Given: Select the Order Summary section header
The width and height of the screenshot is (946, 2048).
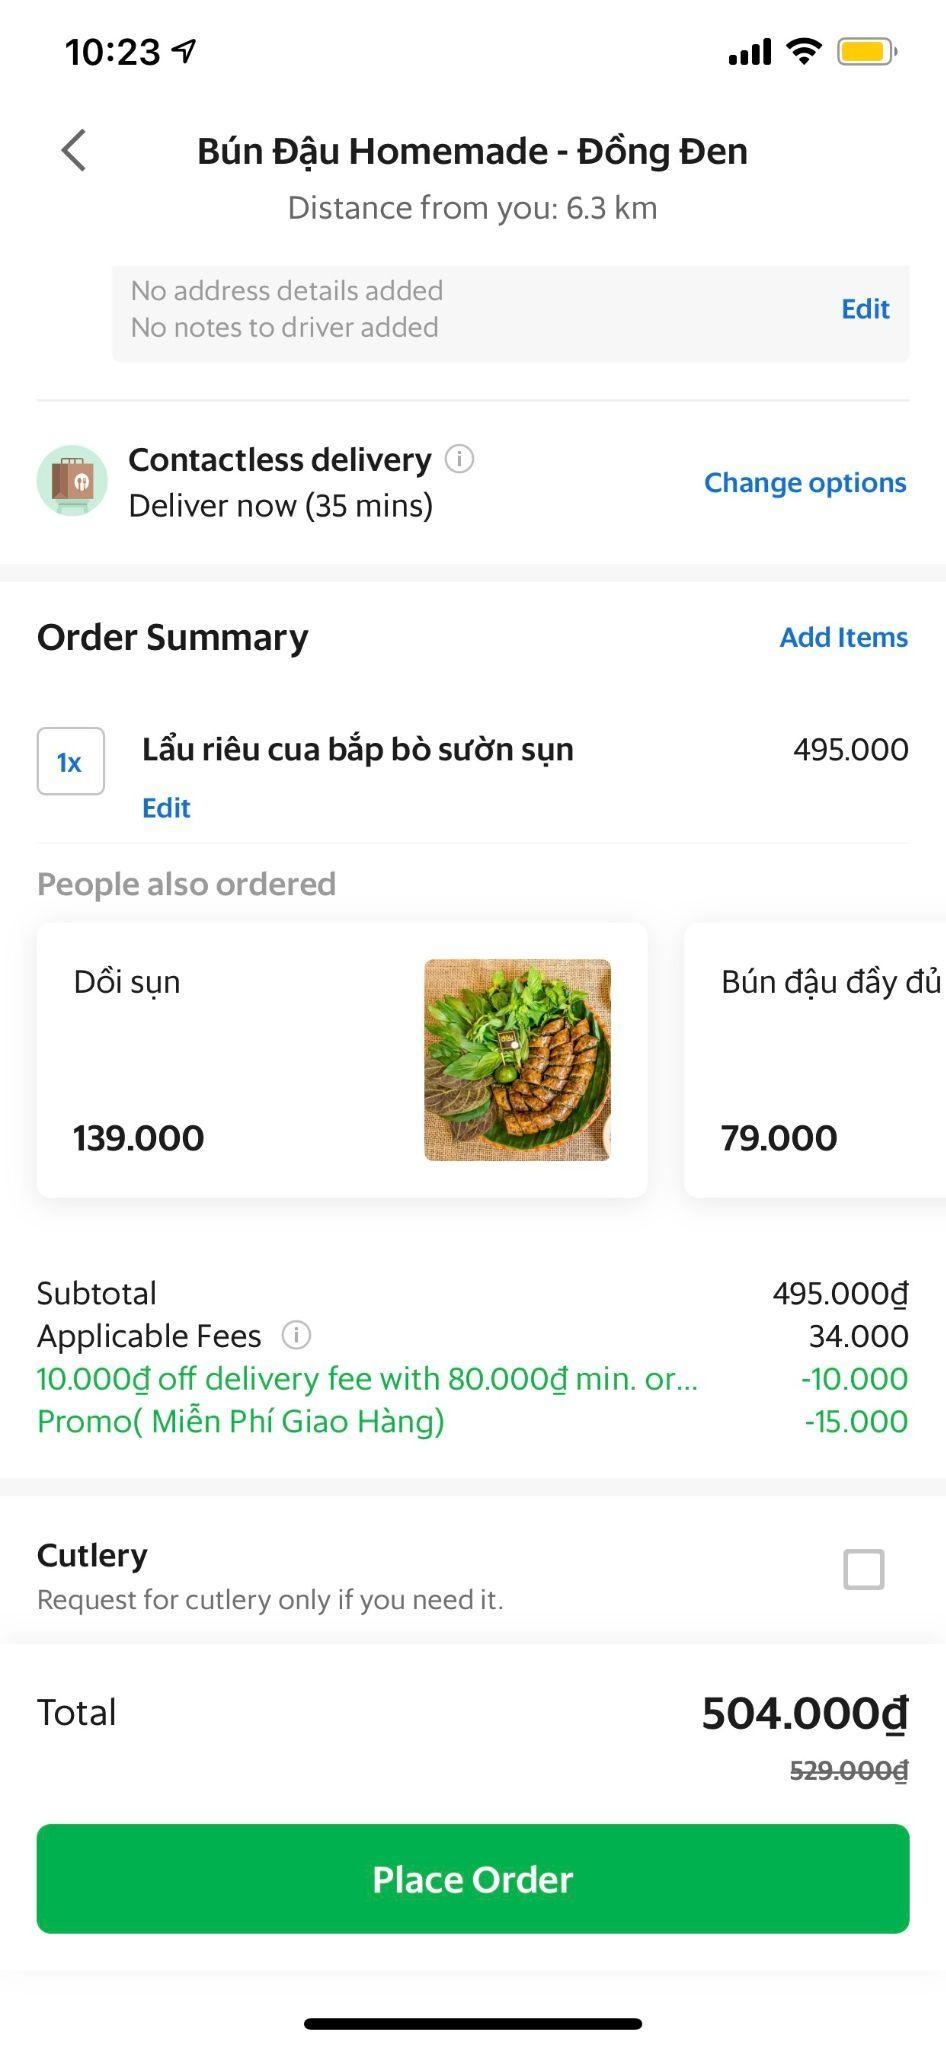Looking at the screenshot, I should (x=171, y=637).
